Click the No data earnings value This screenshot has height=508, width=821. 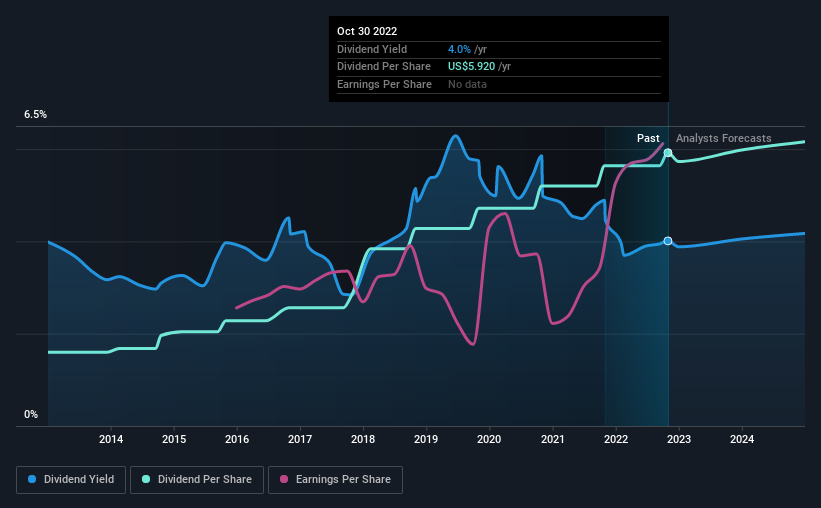pyautogui.click(x=467, y=84)
